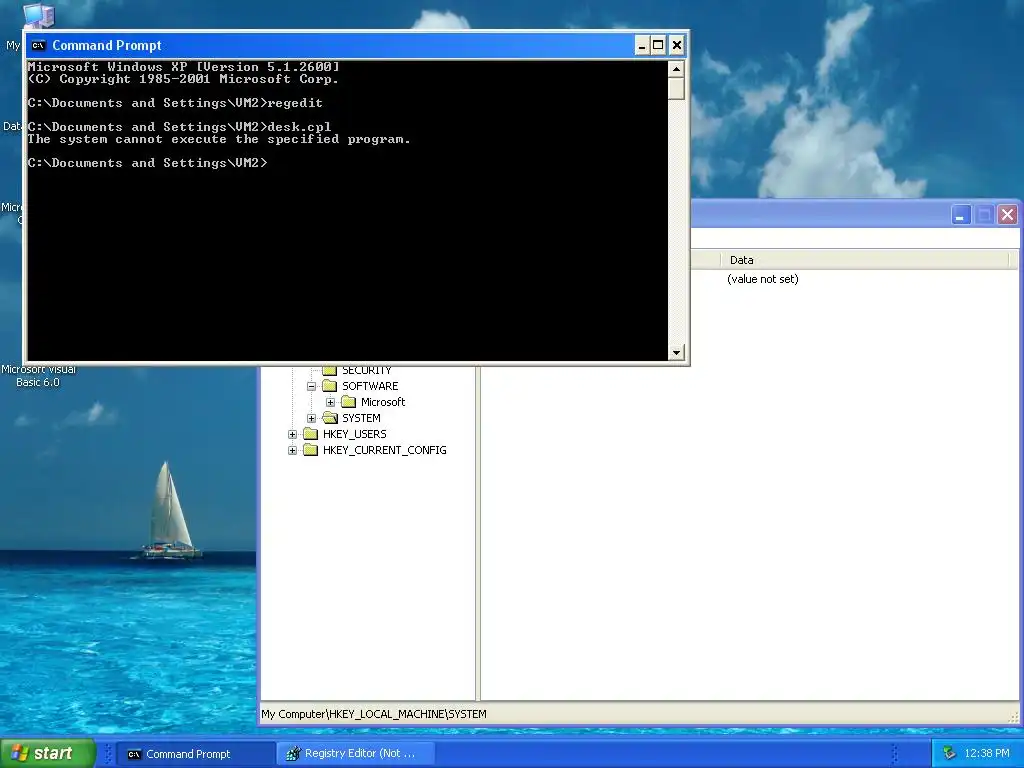
Task: Click the Command Prompt scrollbar thumb
Action: click(x=676, y=88)
